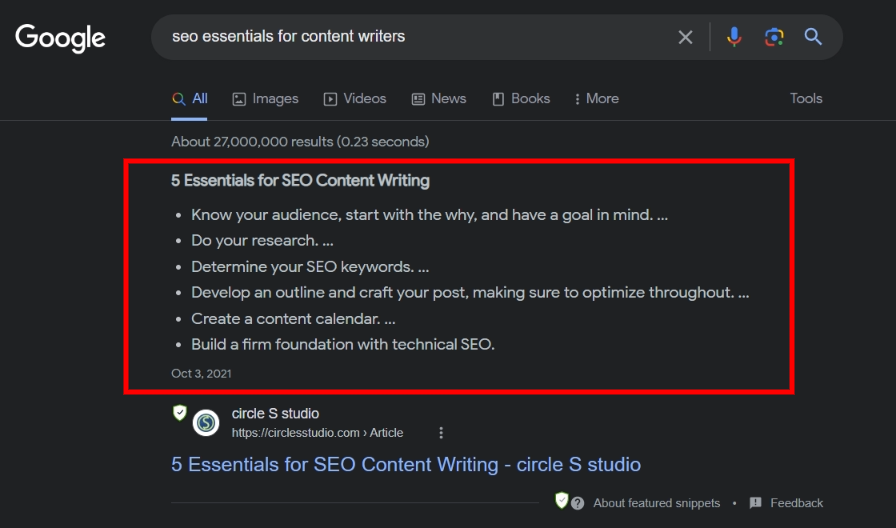Open the three-dot menu beside the result URL

point(441,433)
